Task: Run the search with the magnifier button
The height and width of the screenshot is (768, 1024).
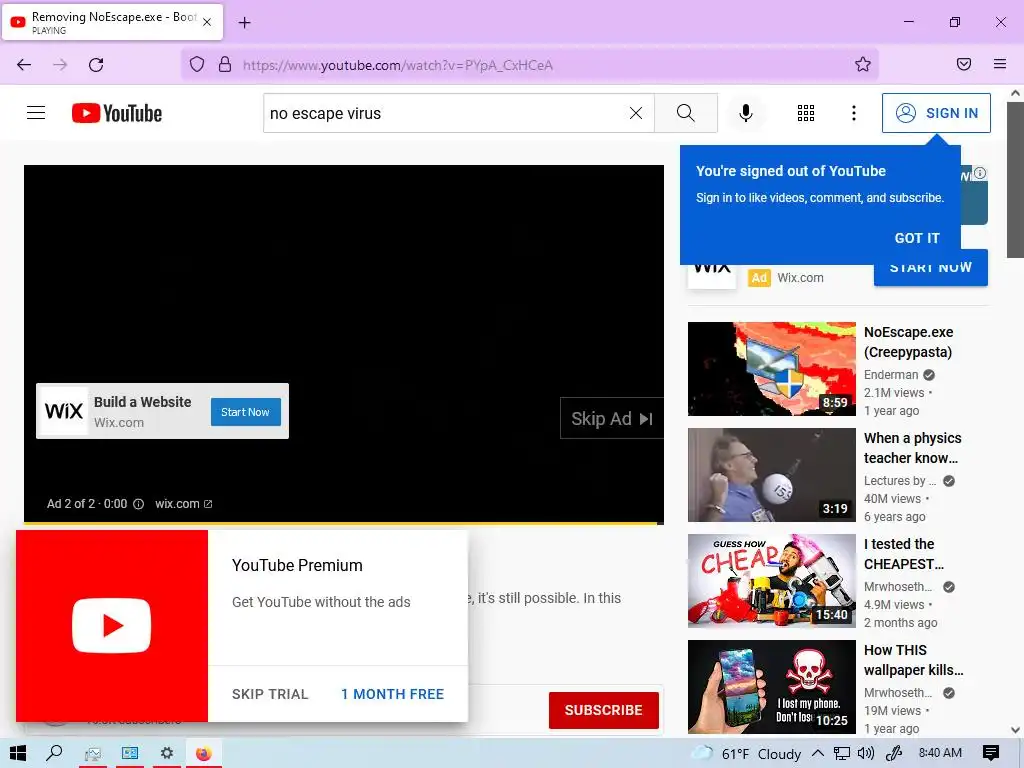Action: click(x=686, y=113)
